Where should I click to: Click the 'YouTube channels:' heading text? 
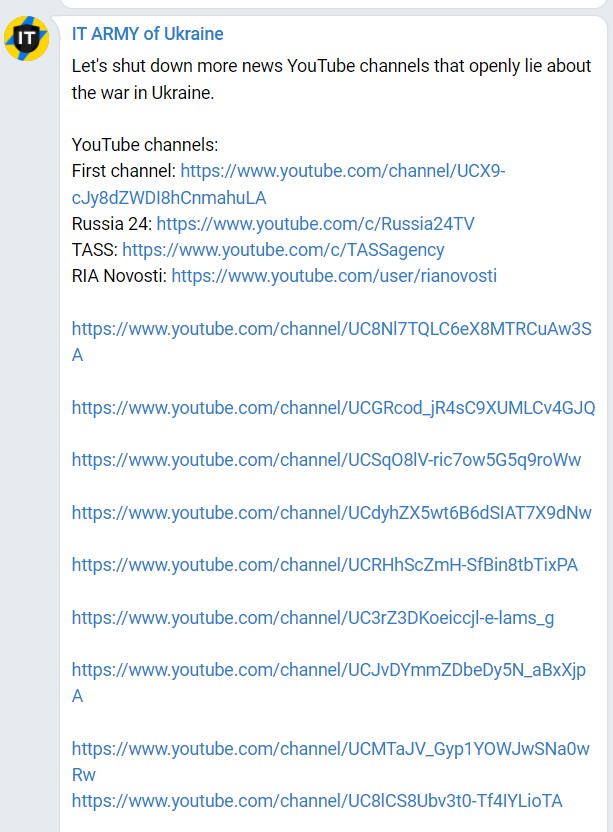(145, 145)
